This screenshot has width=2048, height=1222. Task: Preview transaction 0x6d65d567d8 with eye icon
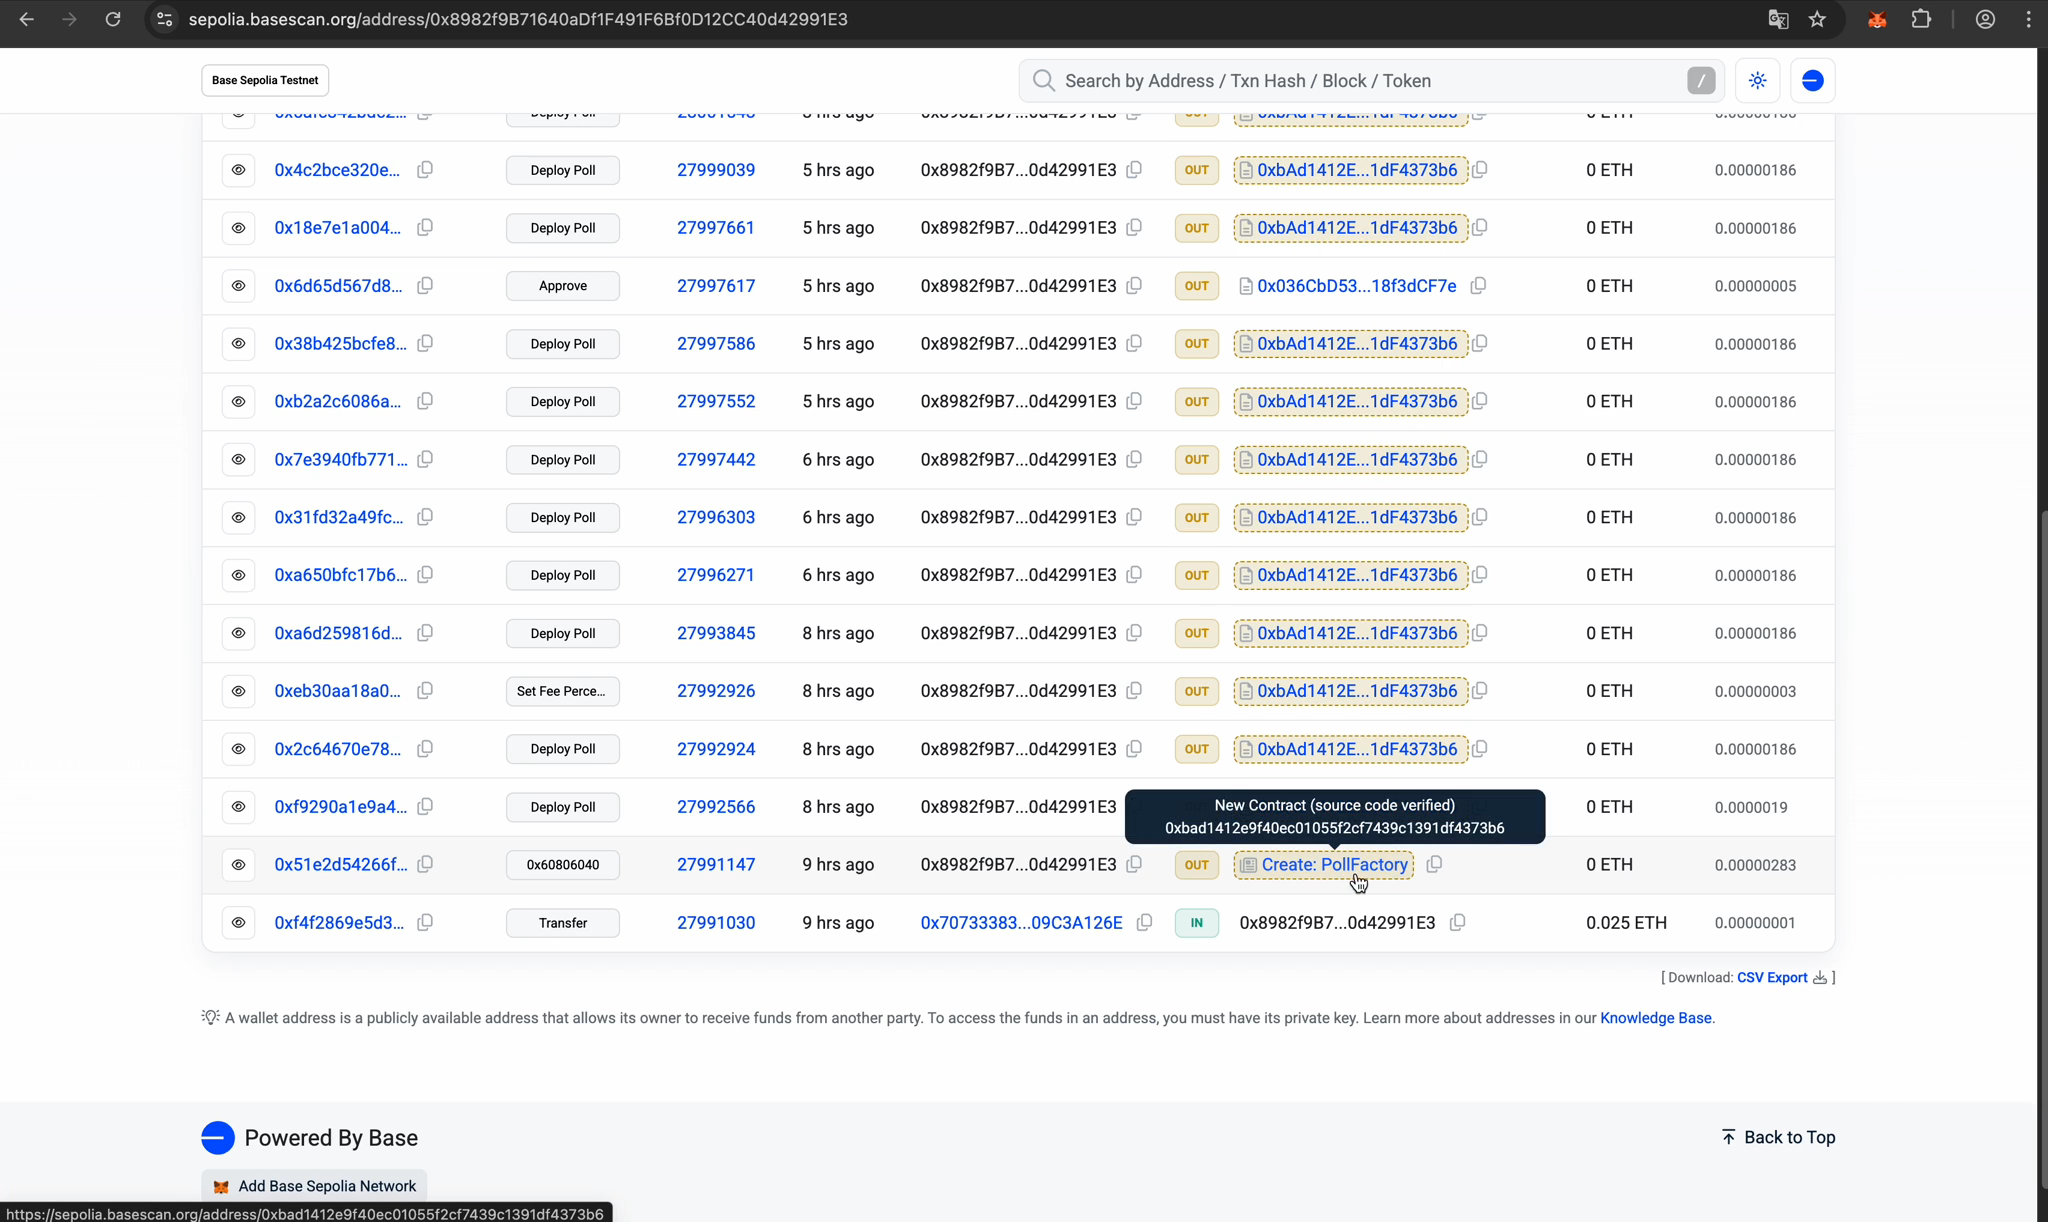(x=238, y=286)
